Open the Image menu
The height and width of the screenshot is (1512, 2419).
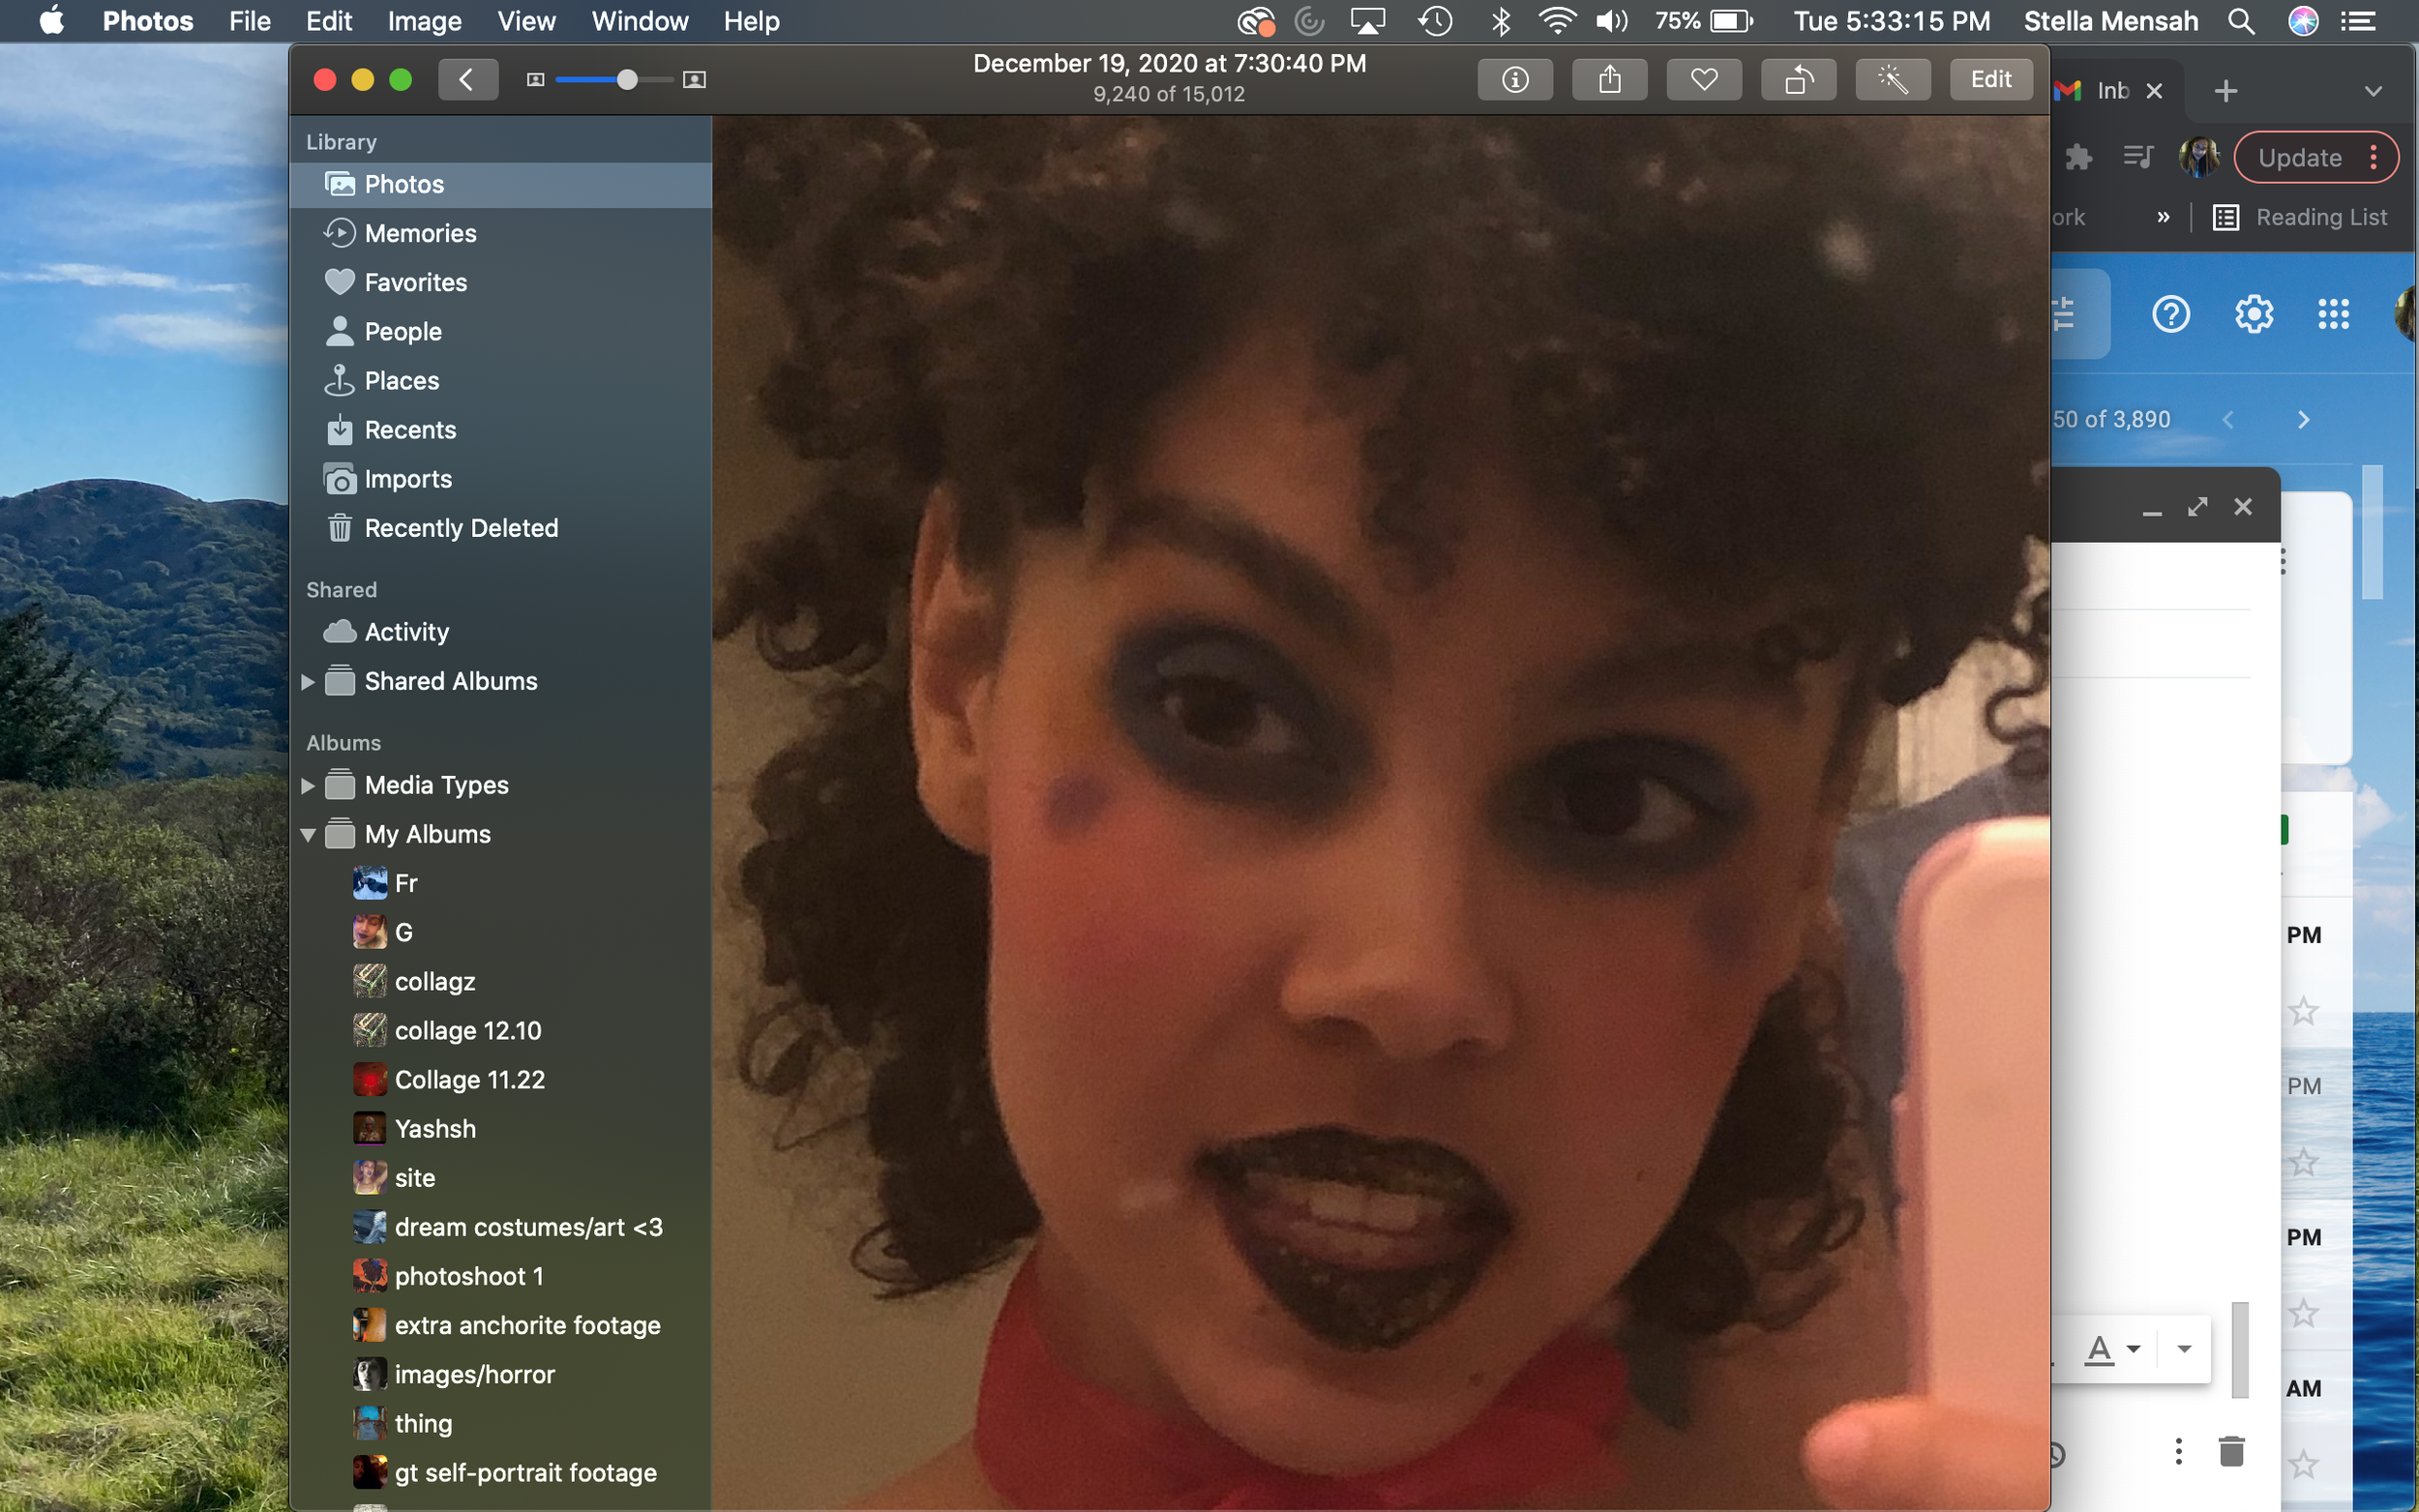424,21
